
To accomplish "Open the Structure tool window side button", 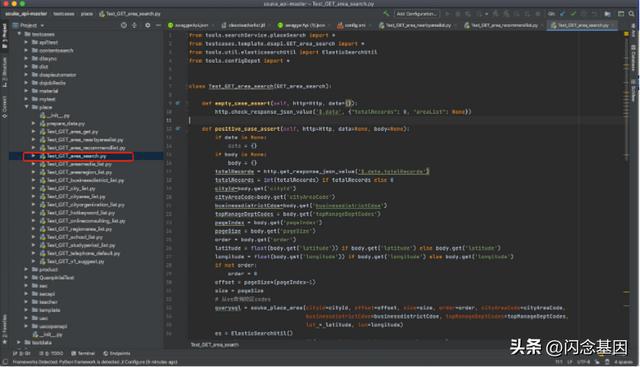I will coord(4,72).
